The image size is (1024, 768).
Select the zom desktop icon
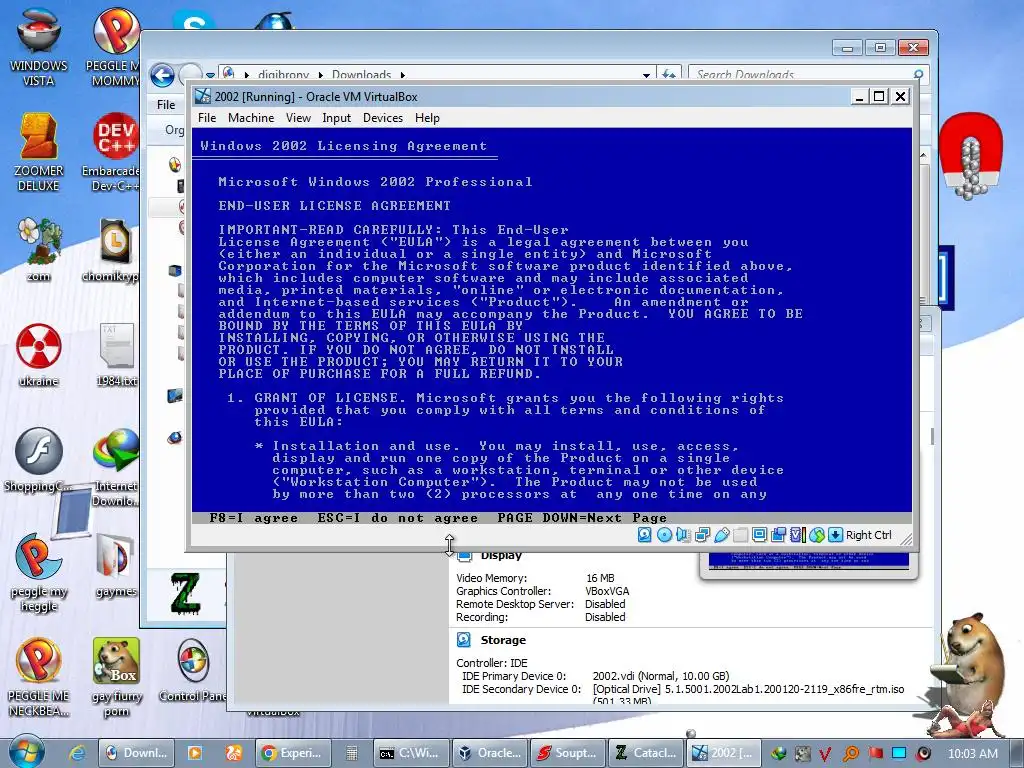(x=39, y=249)
